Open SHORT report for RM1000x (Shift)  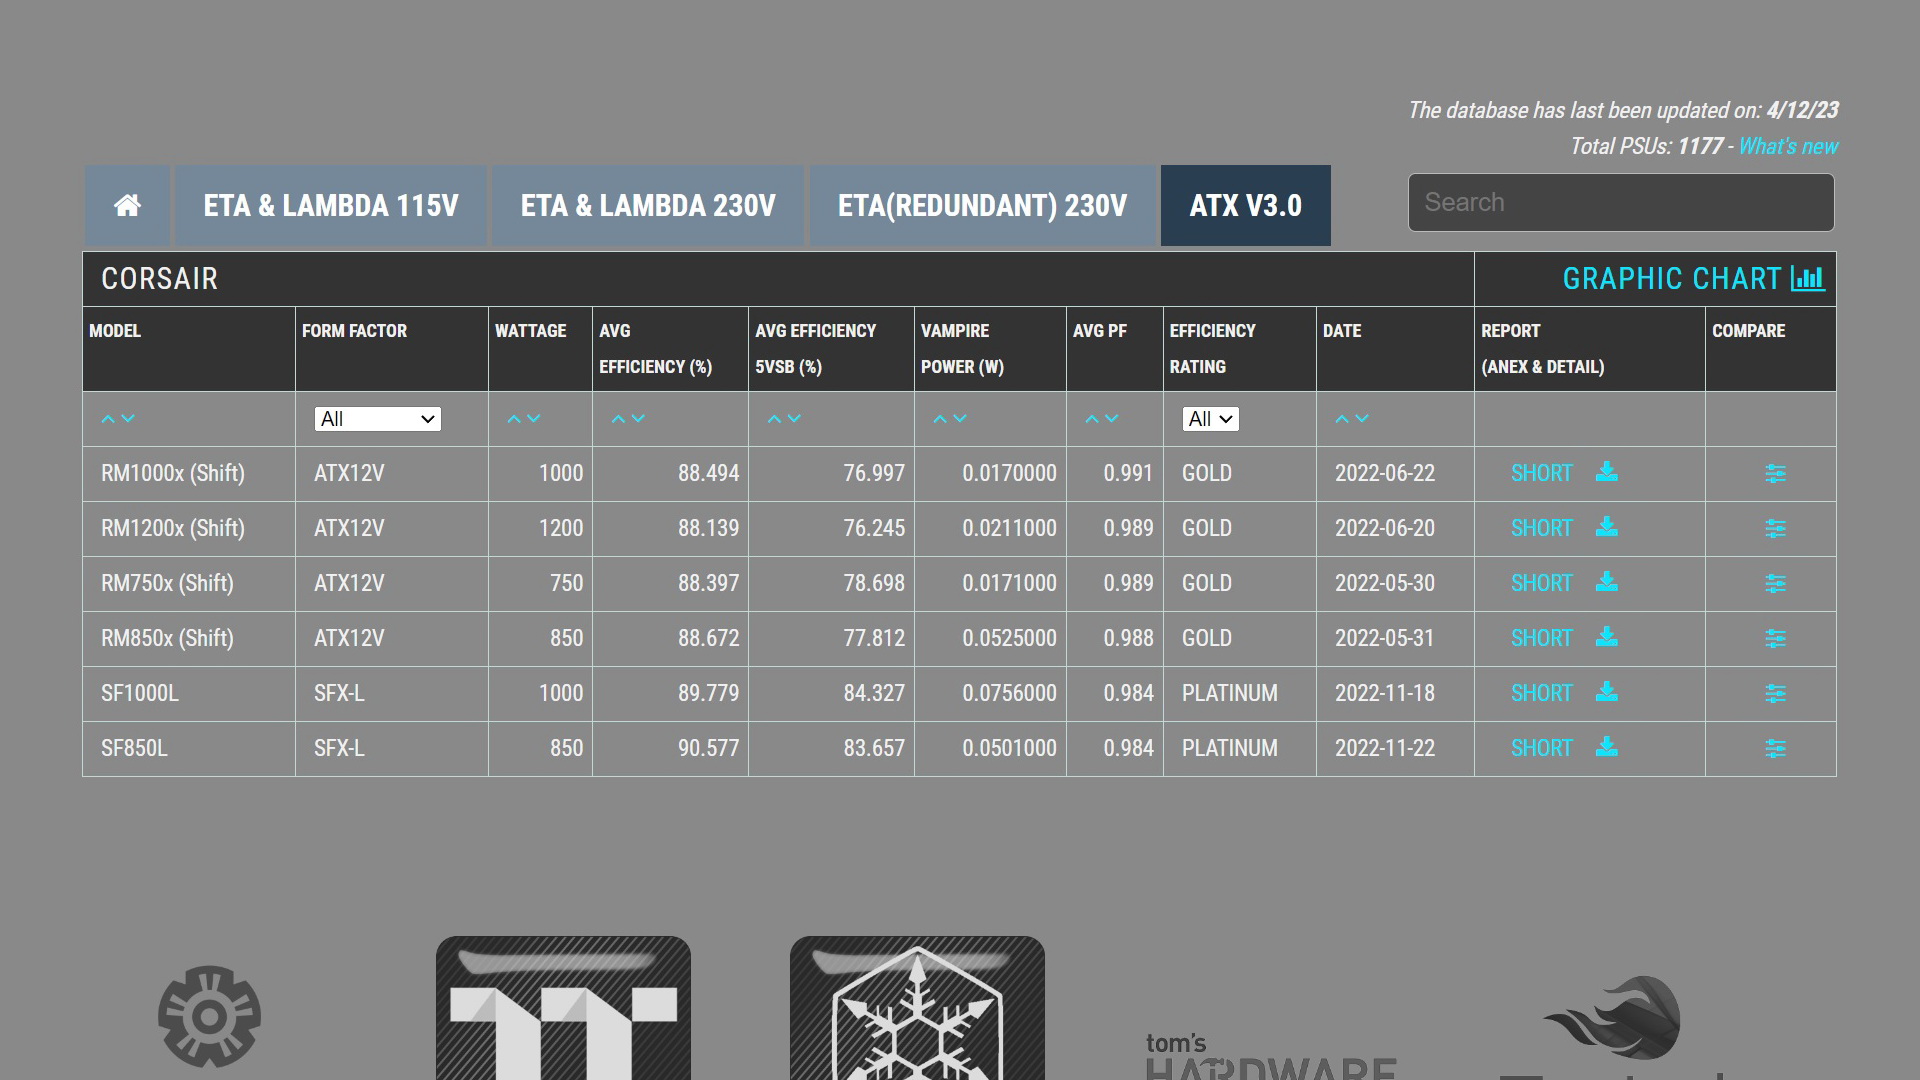[1541, 473]
